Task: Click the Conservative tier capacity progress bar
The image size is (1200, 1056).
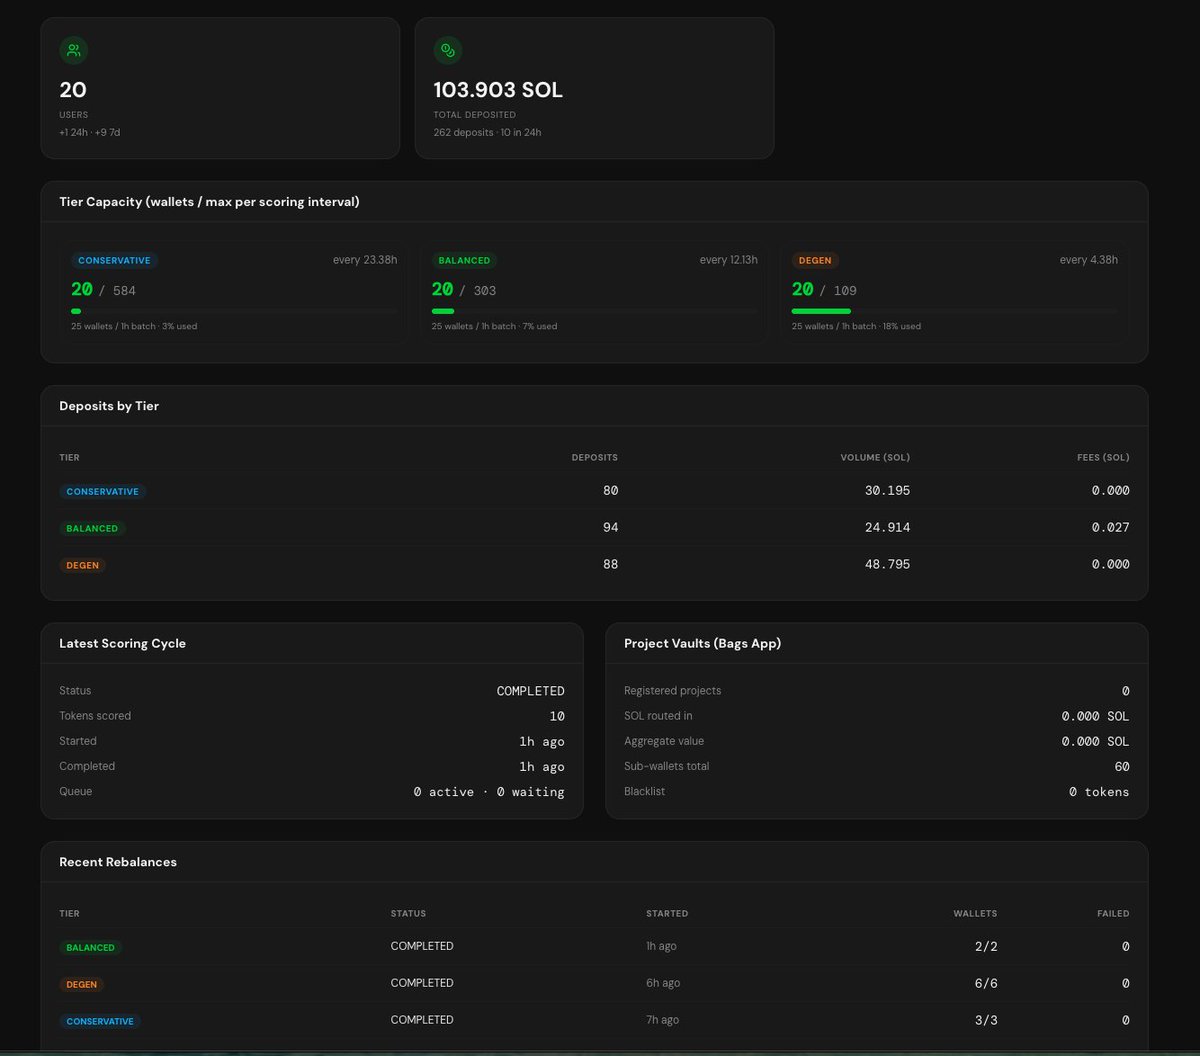Action: pos(234,311)
